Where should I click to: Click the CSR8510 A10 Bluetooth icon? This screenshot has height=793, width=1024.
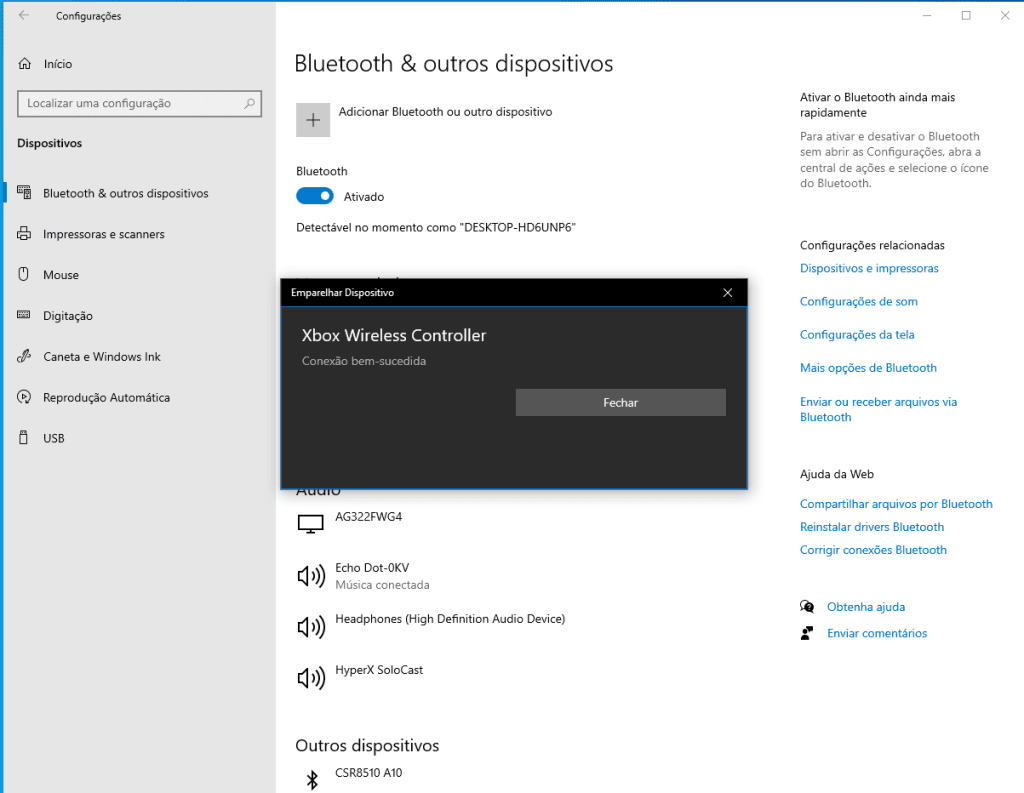pyautogui.click(x=311, y=780)
